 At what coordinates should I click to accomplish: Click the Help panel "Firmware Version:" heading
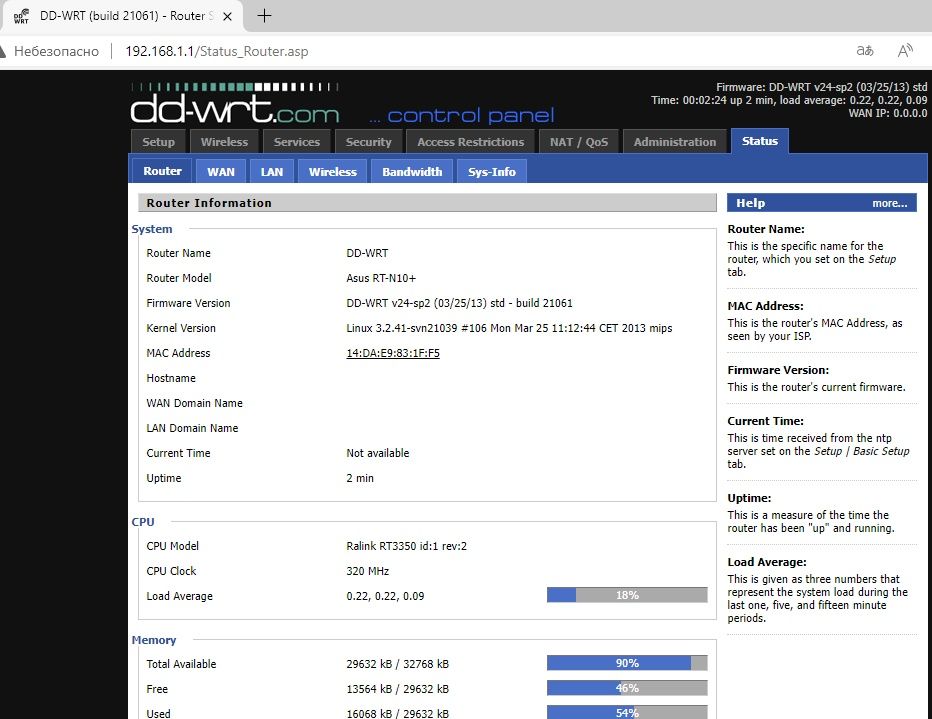[778, 370]
